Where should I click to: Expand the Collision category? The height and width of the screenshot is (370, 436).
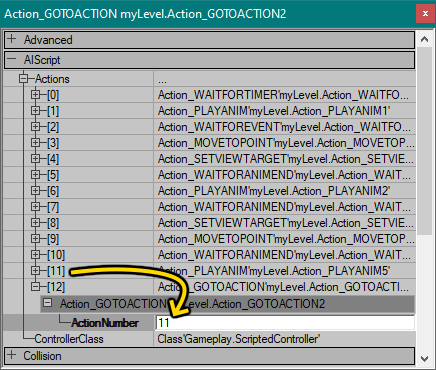[12, 355]
